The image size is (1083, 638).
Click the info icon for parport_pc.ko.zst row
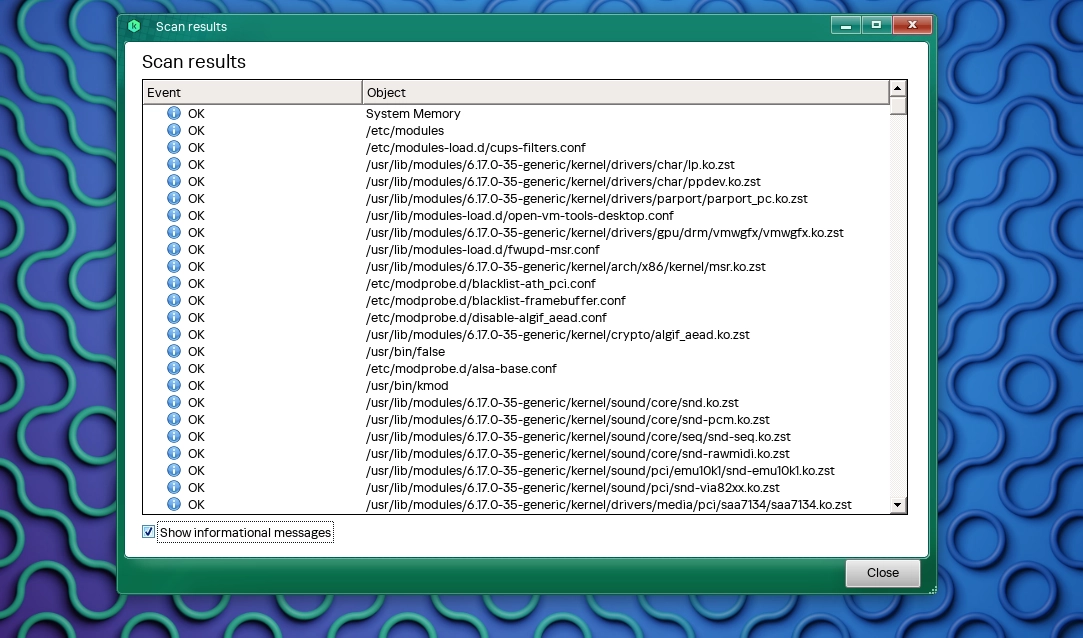[174, 198]
